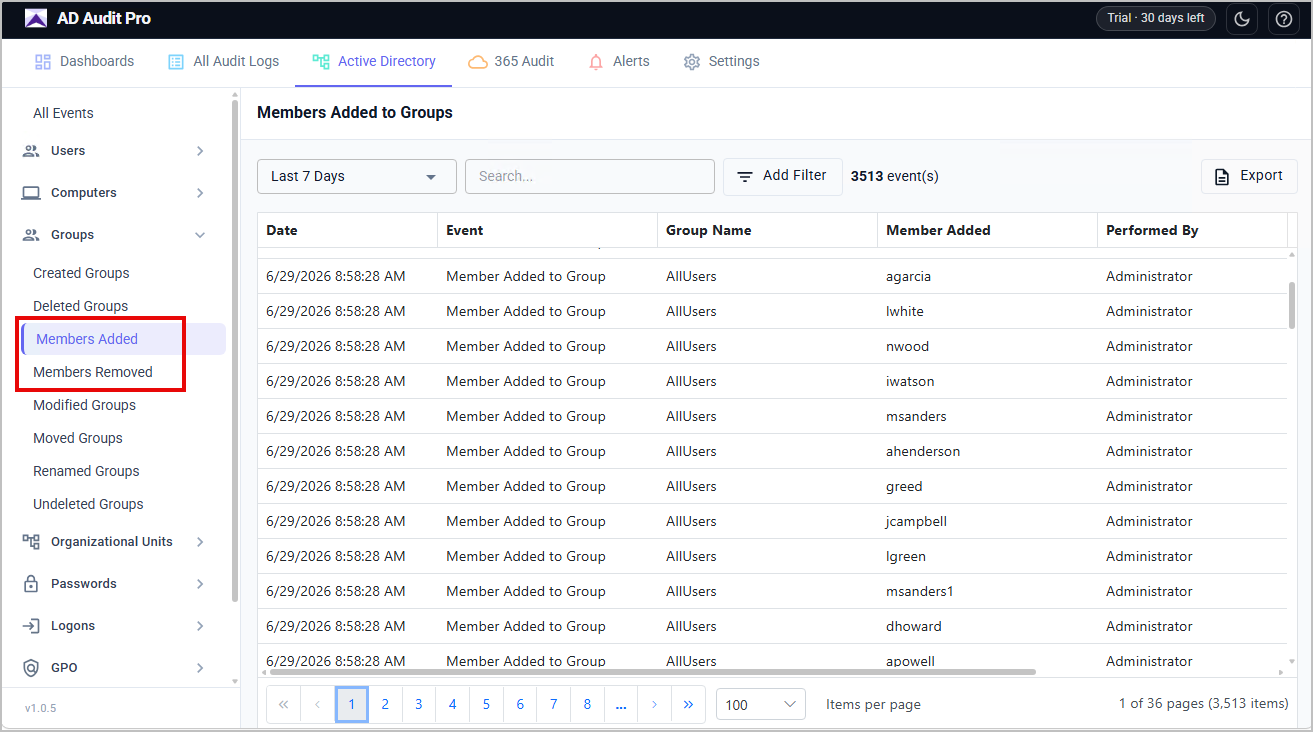This screenshot has width=1313, height=732.
Task: Select the Active Directory tab
Action: tap(374, 62)
